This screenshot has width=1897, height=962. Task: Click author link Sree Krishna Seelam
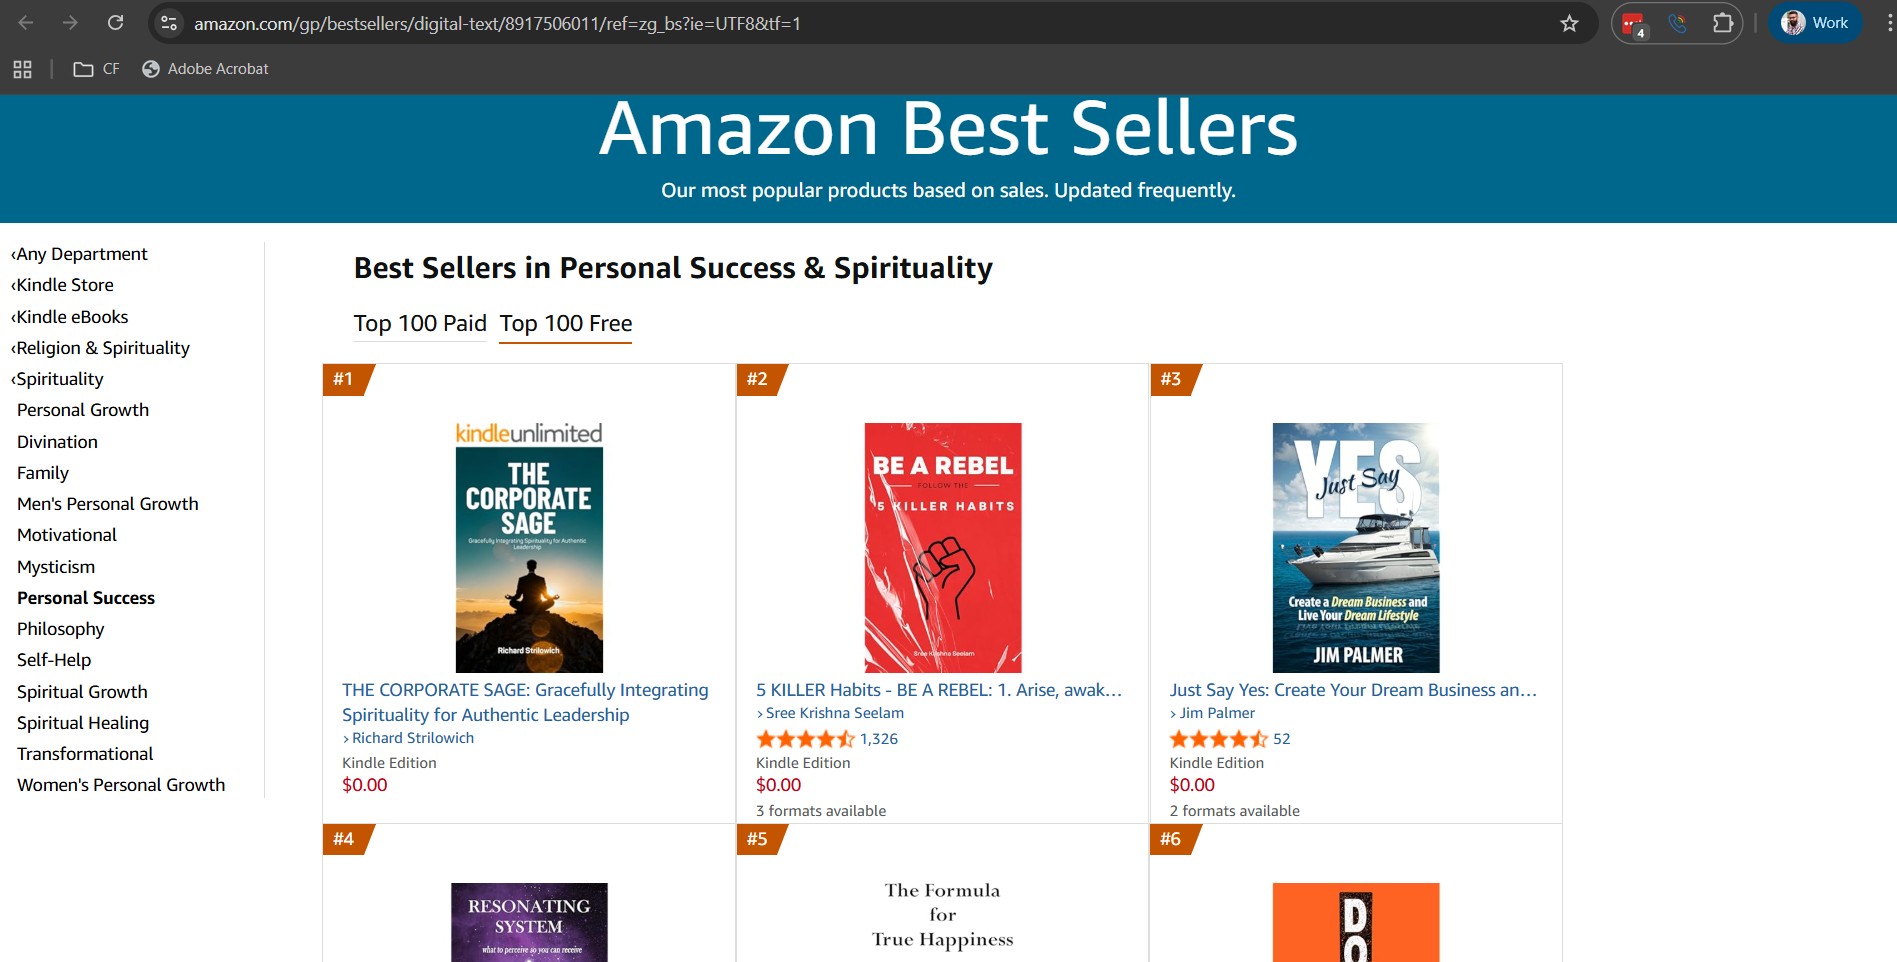coord(834,713)
